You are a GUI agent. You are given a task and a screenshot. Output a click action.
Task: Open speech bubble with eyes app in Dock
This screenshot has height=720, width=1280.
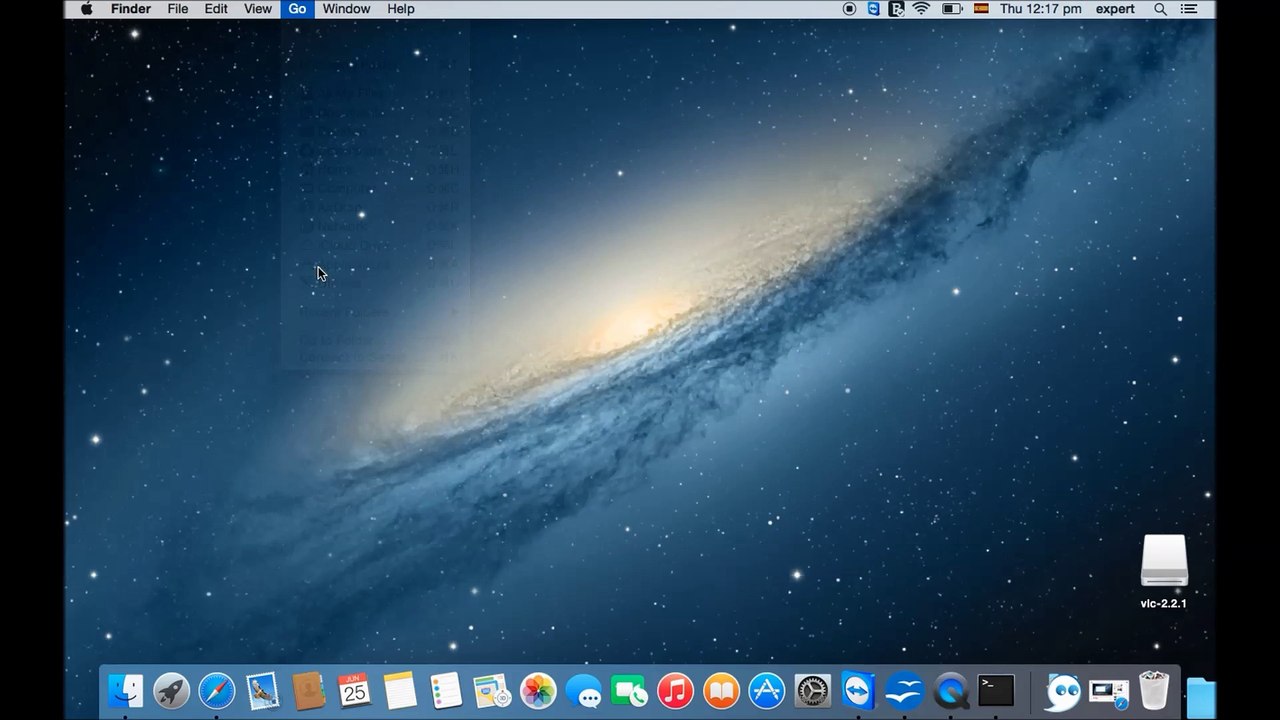1063,691
